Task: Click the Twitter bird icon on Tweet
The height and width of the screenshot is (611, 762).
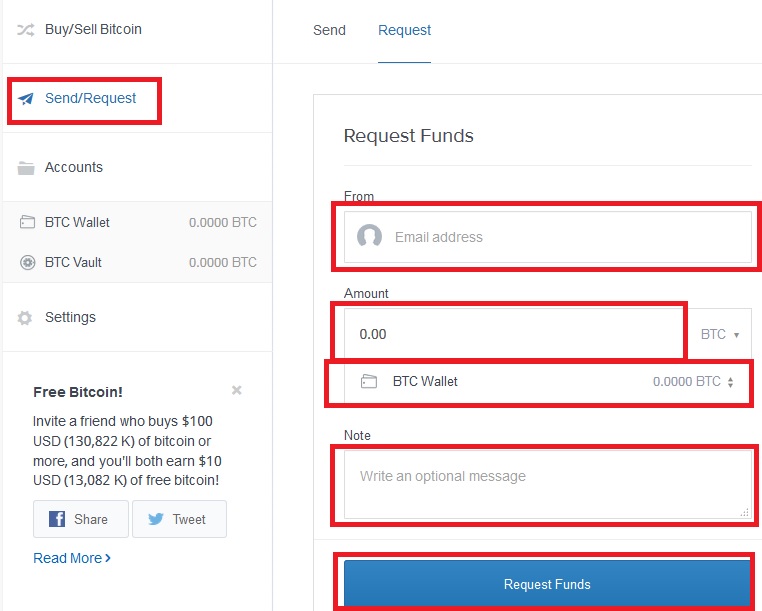Action: coord(156,519)
